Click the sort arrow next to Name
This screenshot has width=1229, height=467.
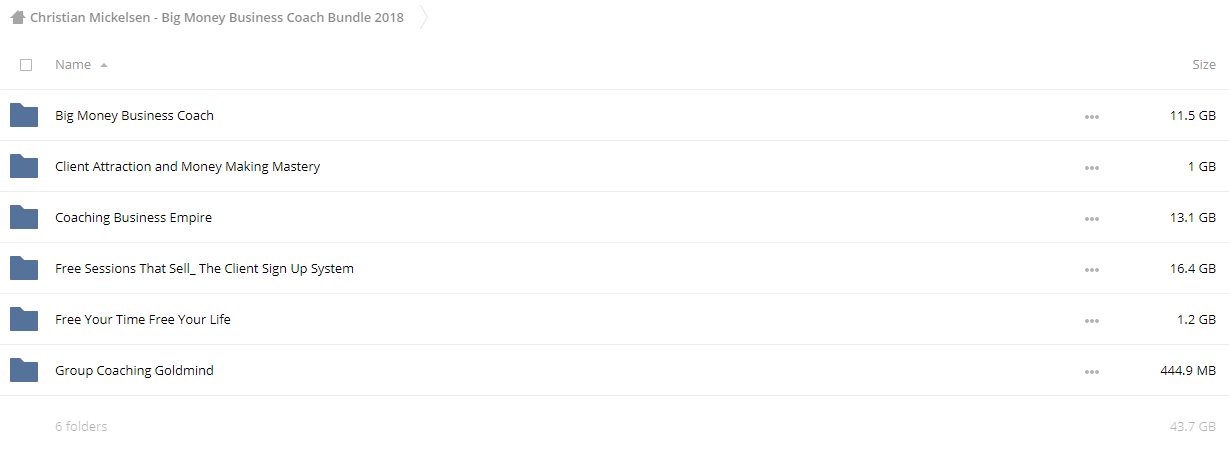[104, 65]
